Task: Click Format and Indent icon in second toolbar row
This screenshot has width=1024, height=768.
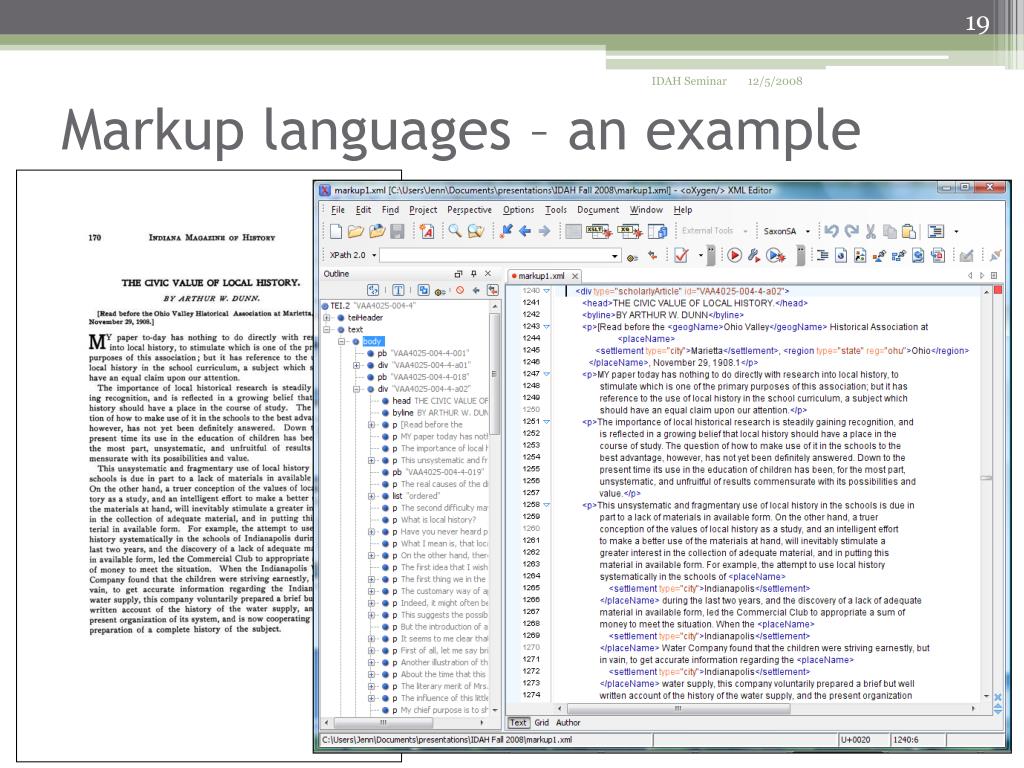Action: pos(822,255)
